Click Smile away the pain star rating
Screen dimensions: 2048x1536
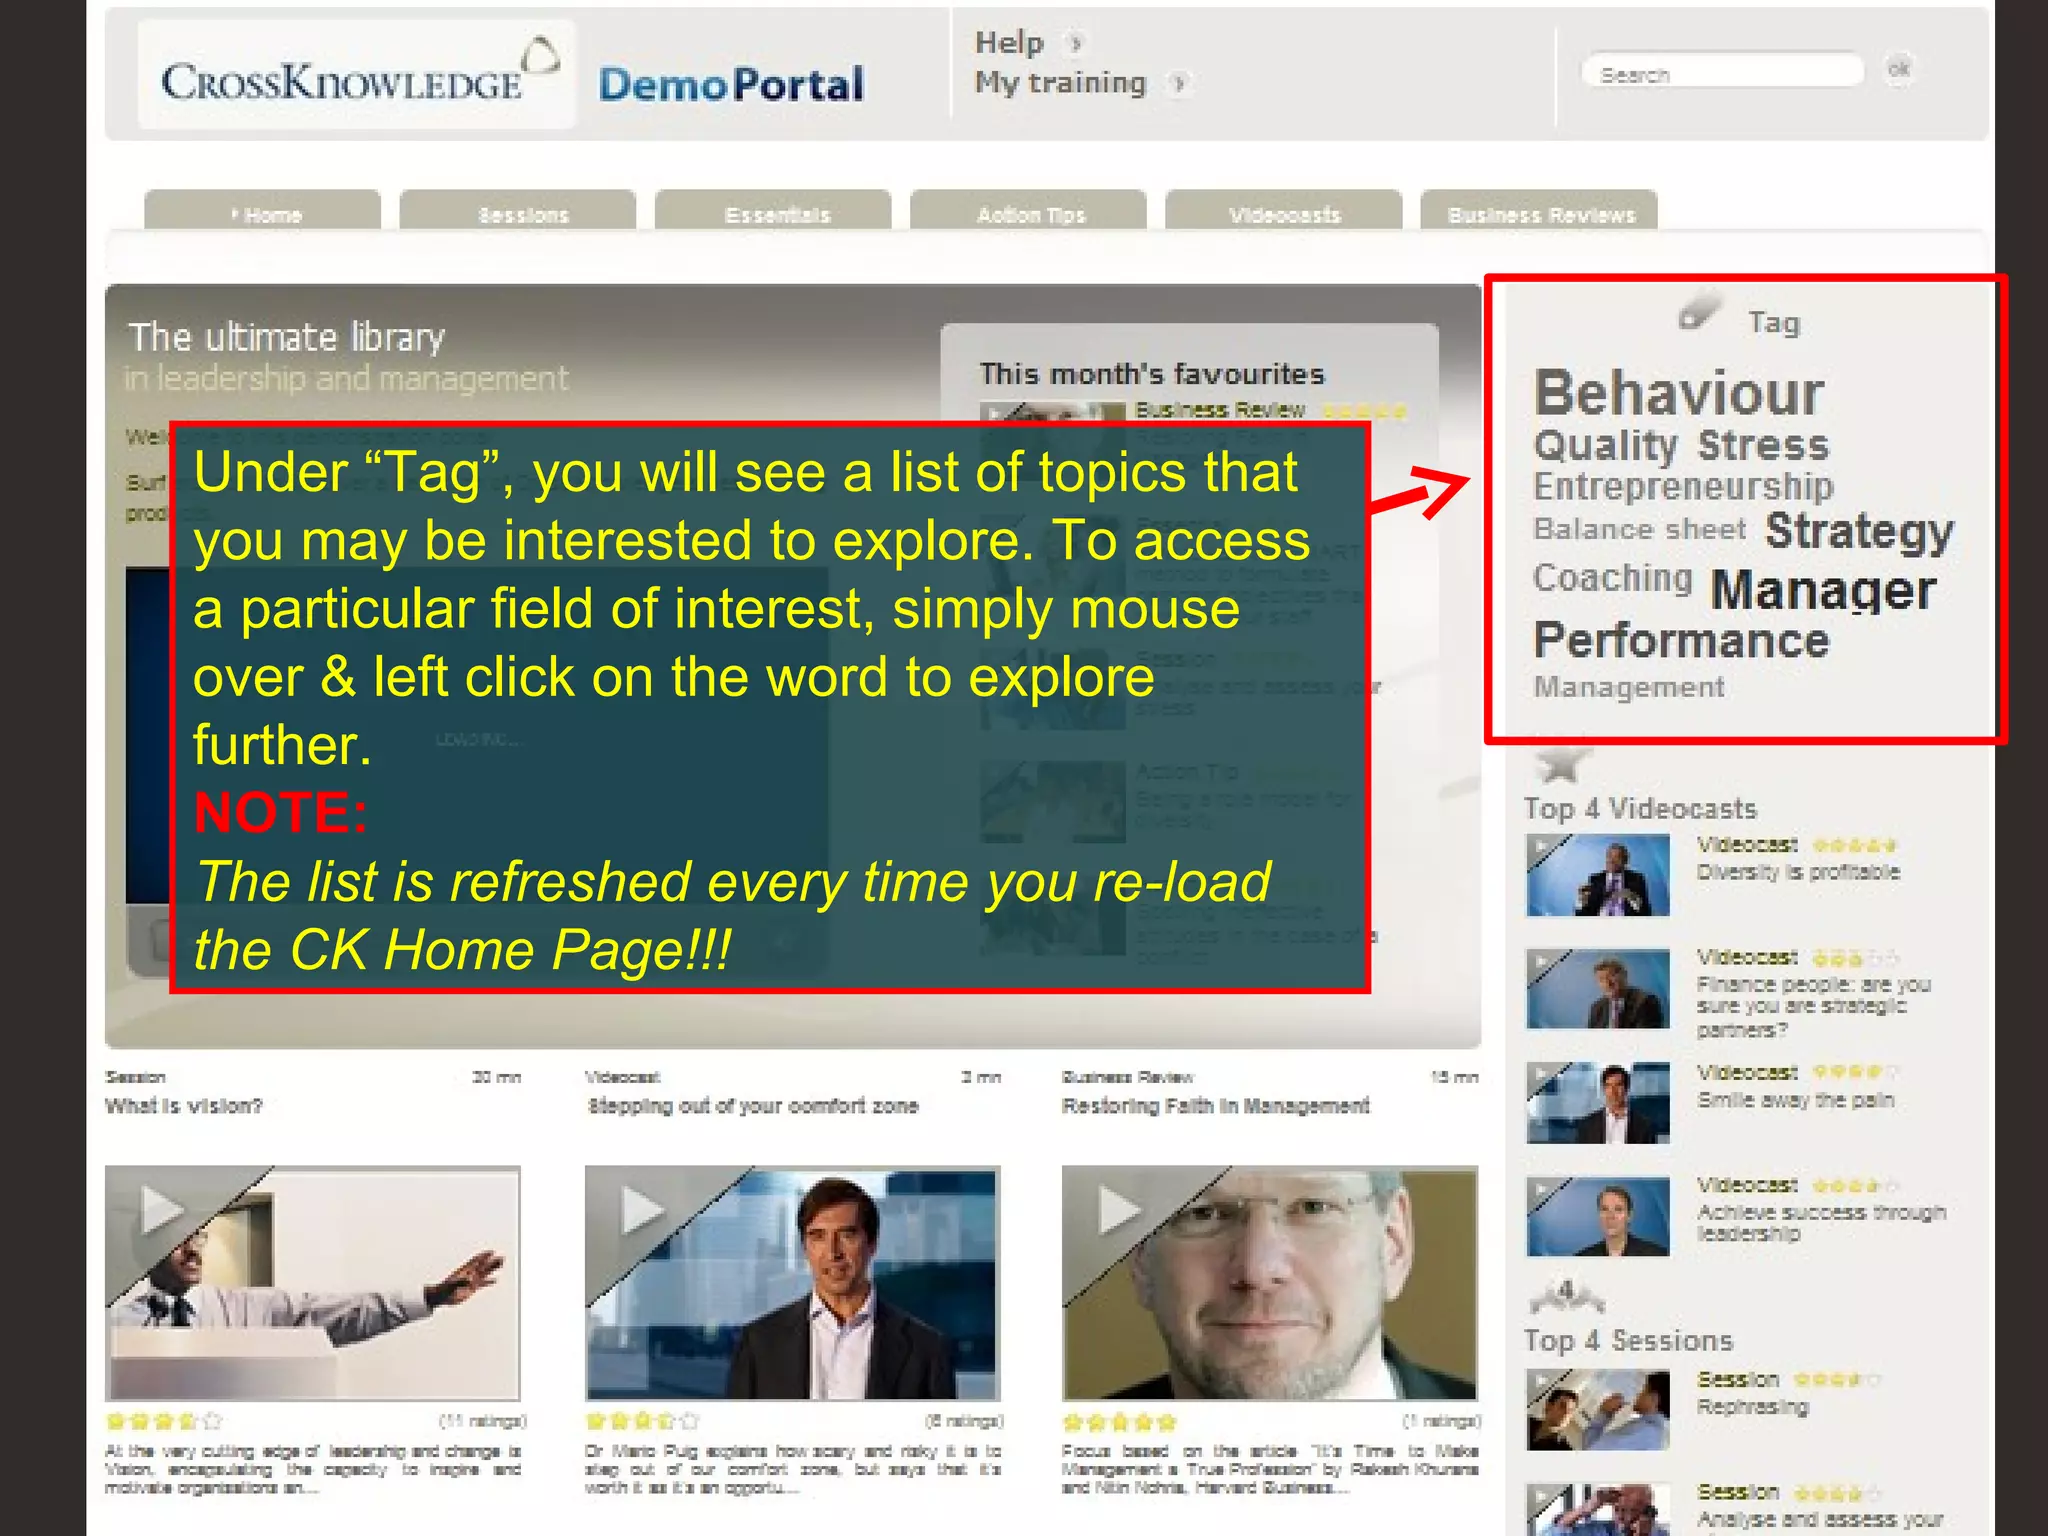[x=1855, y=1072]
